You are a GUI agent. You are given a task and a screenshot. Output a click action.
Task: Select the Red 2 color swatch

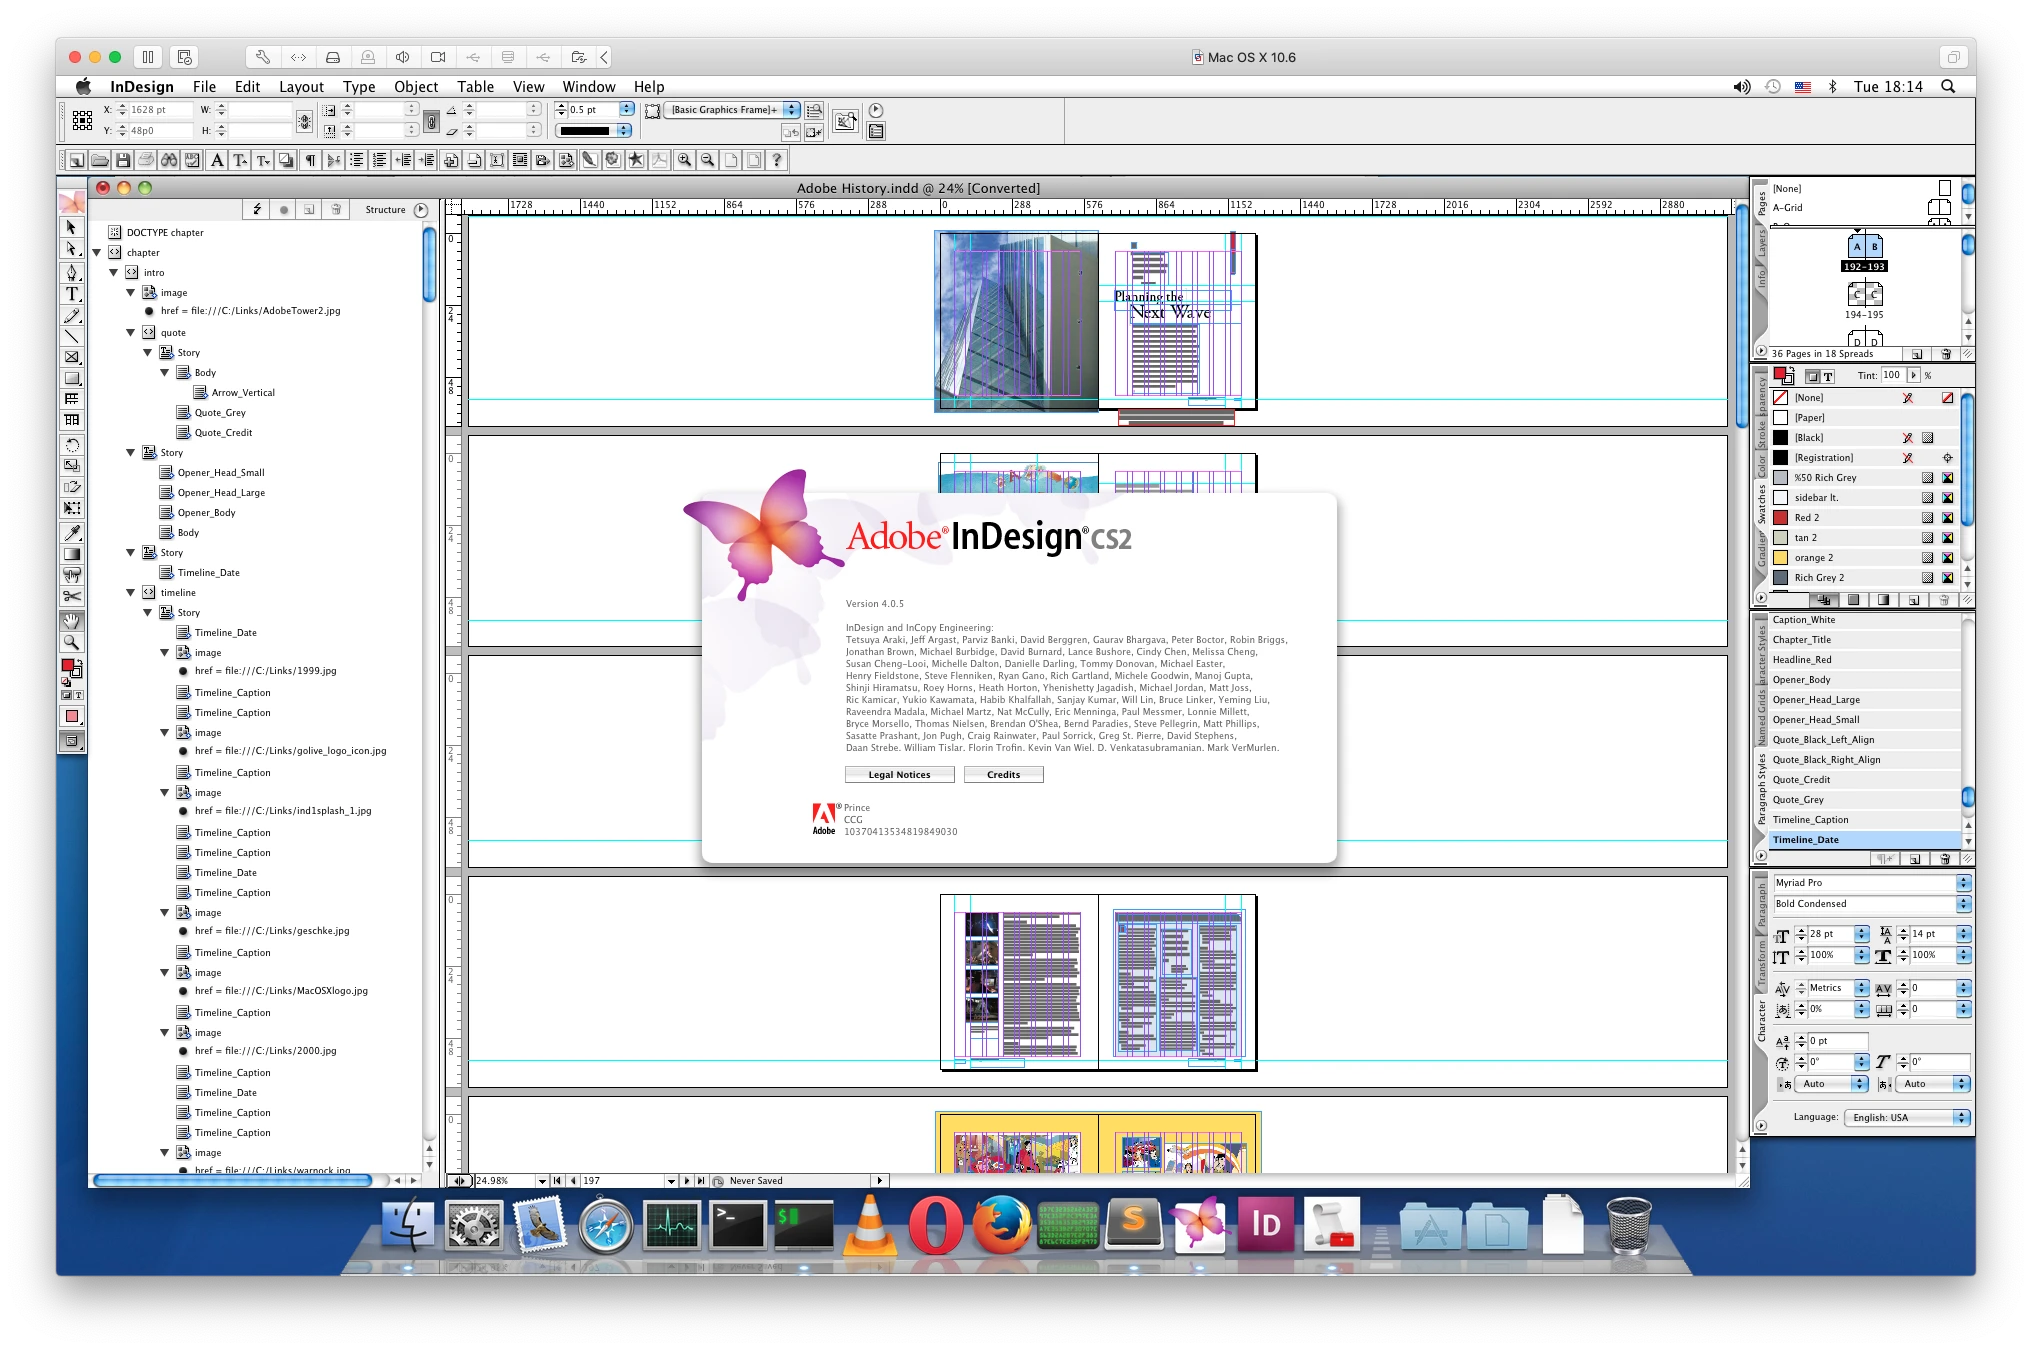1807,517
